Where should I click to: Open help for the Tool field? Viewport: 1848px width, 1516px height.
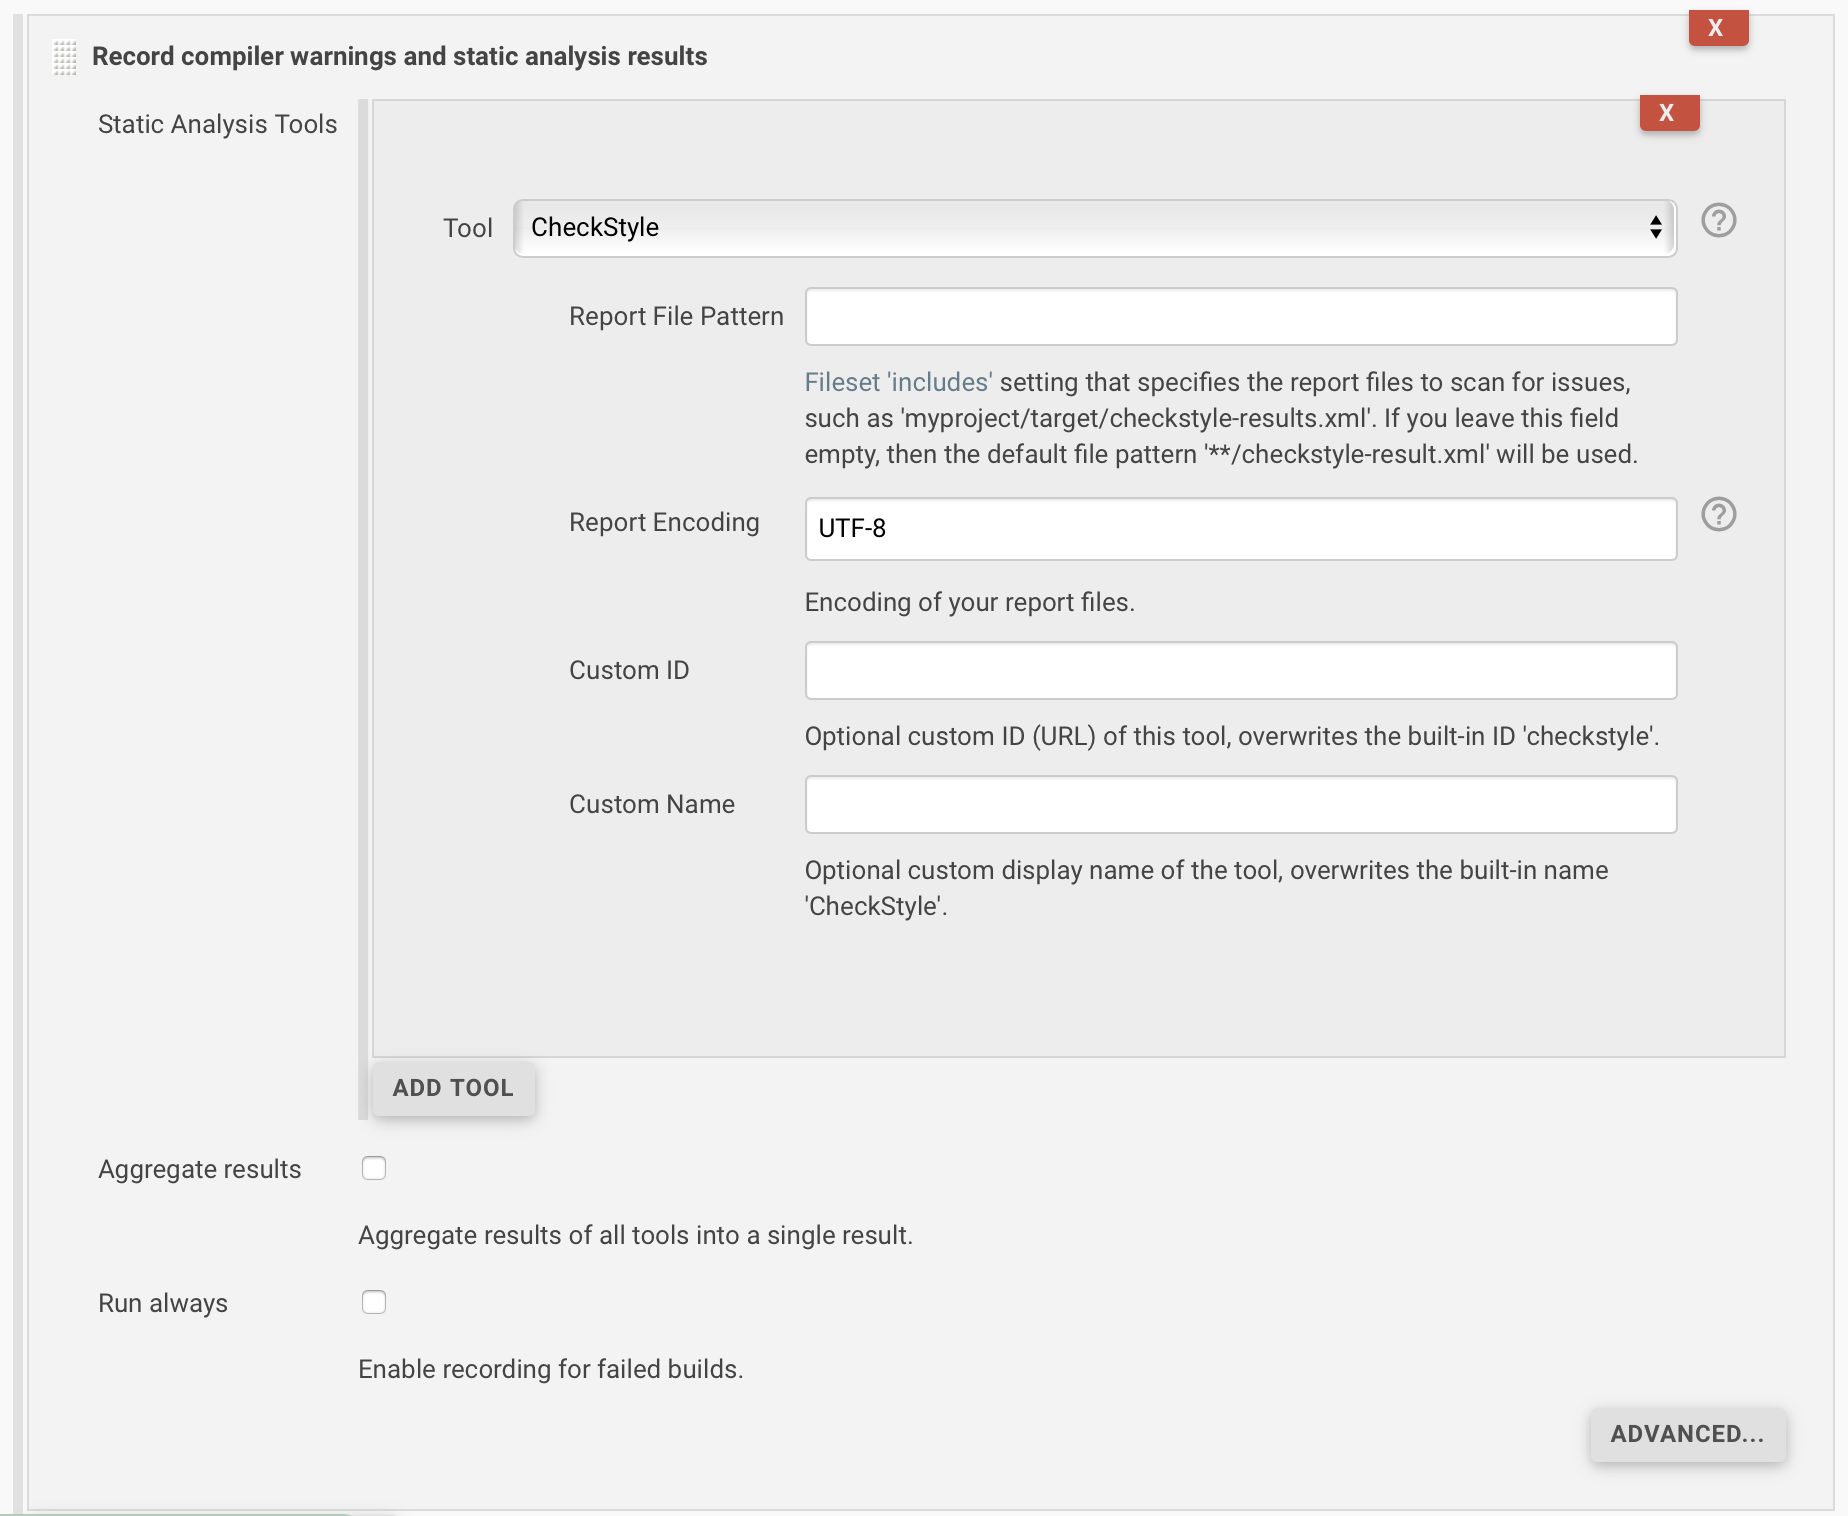coord(1718,220)
